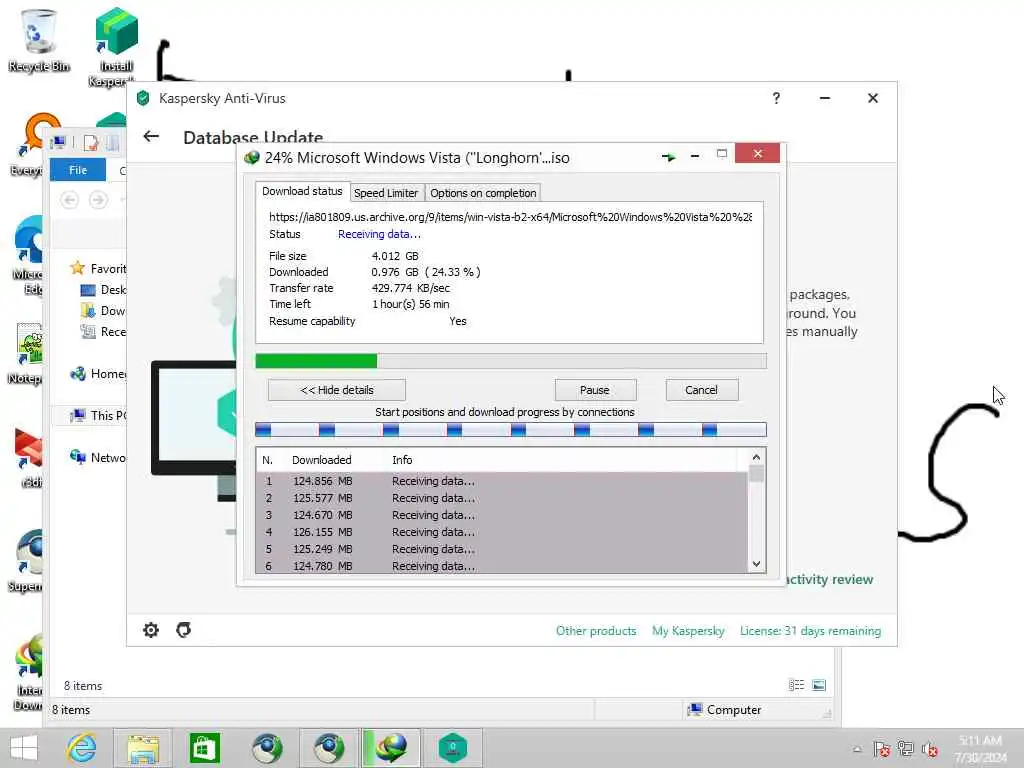Click the green download progress bar
Viewport: 1024px width, 768px height.
click(x=511, y=361)
